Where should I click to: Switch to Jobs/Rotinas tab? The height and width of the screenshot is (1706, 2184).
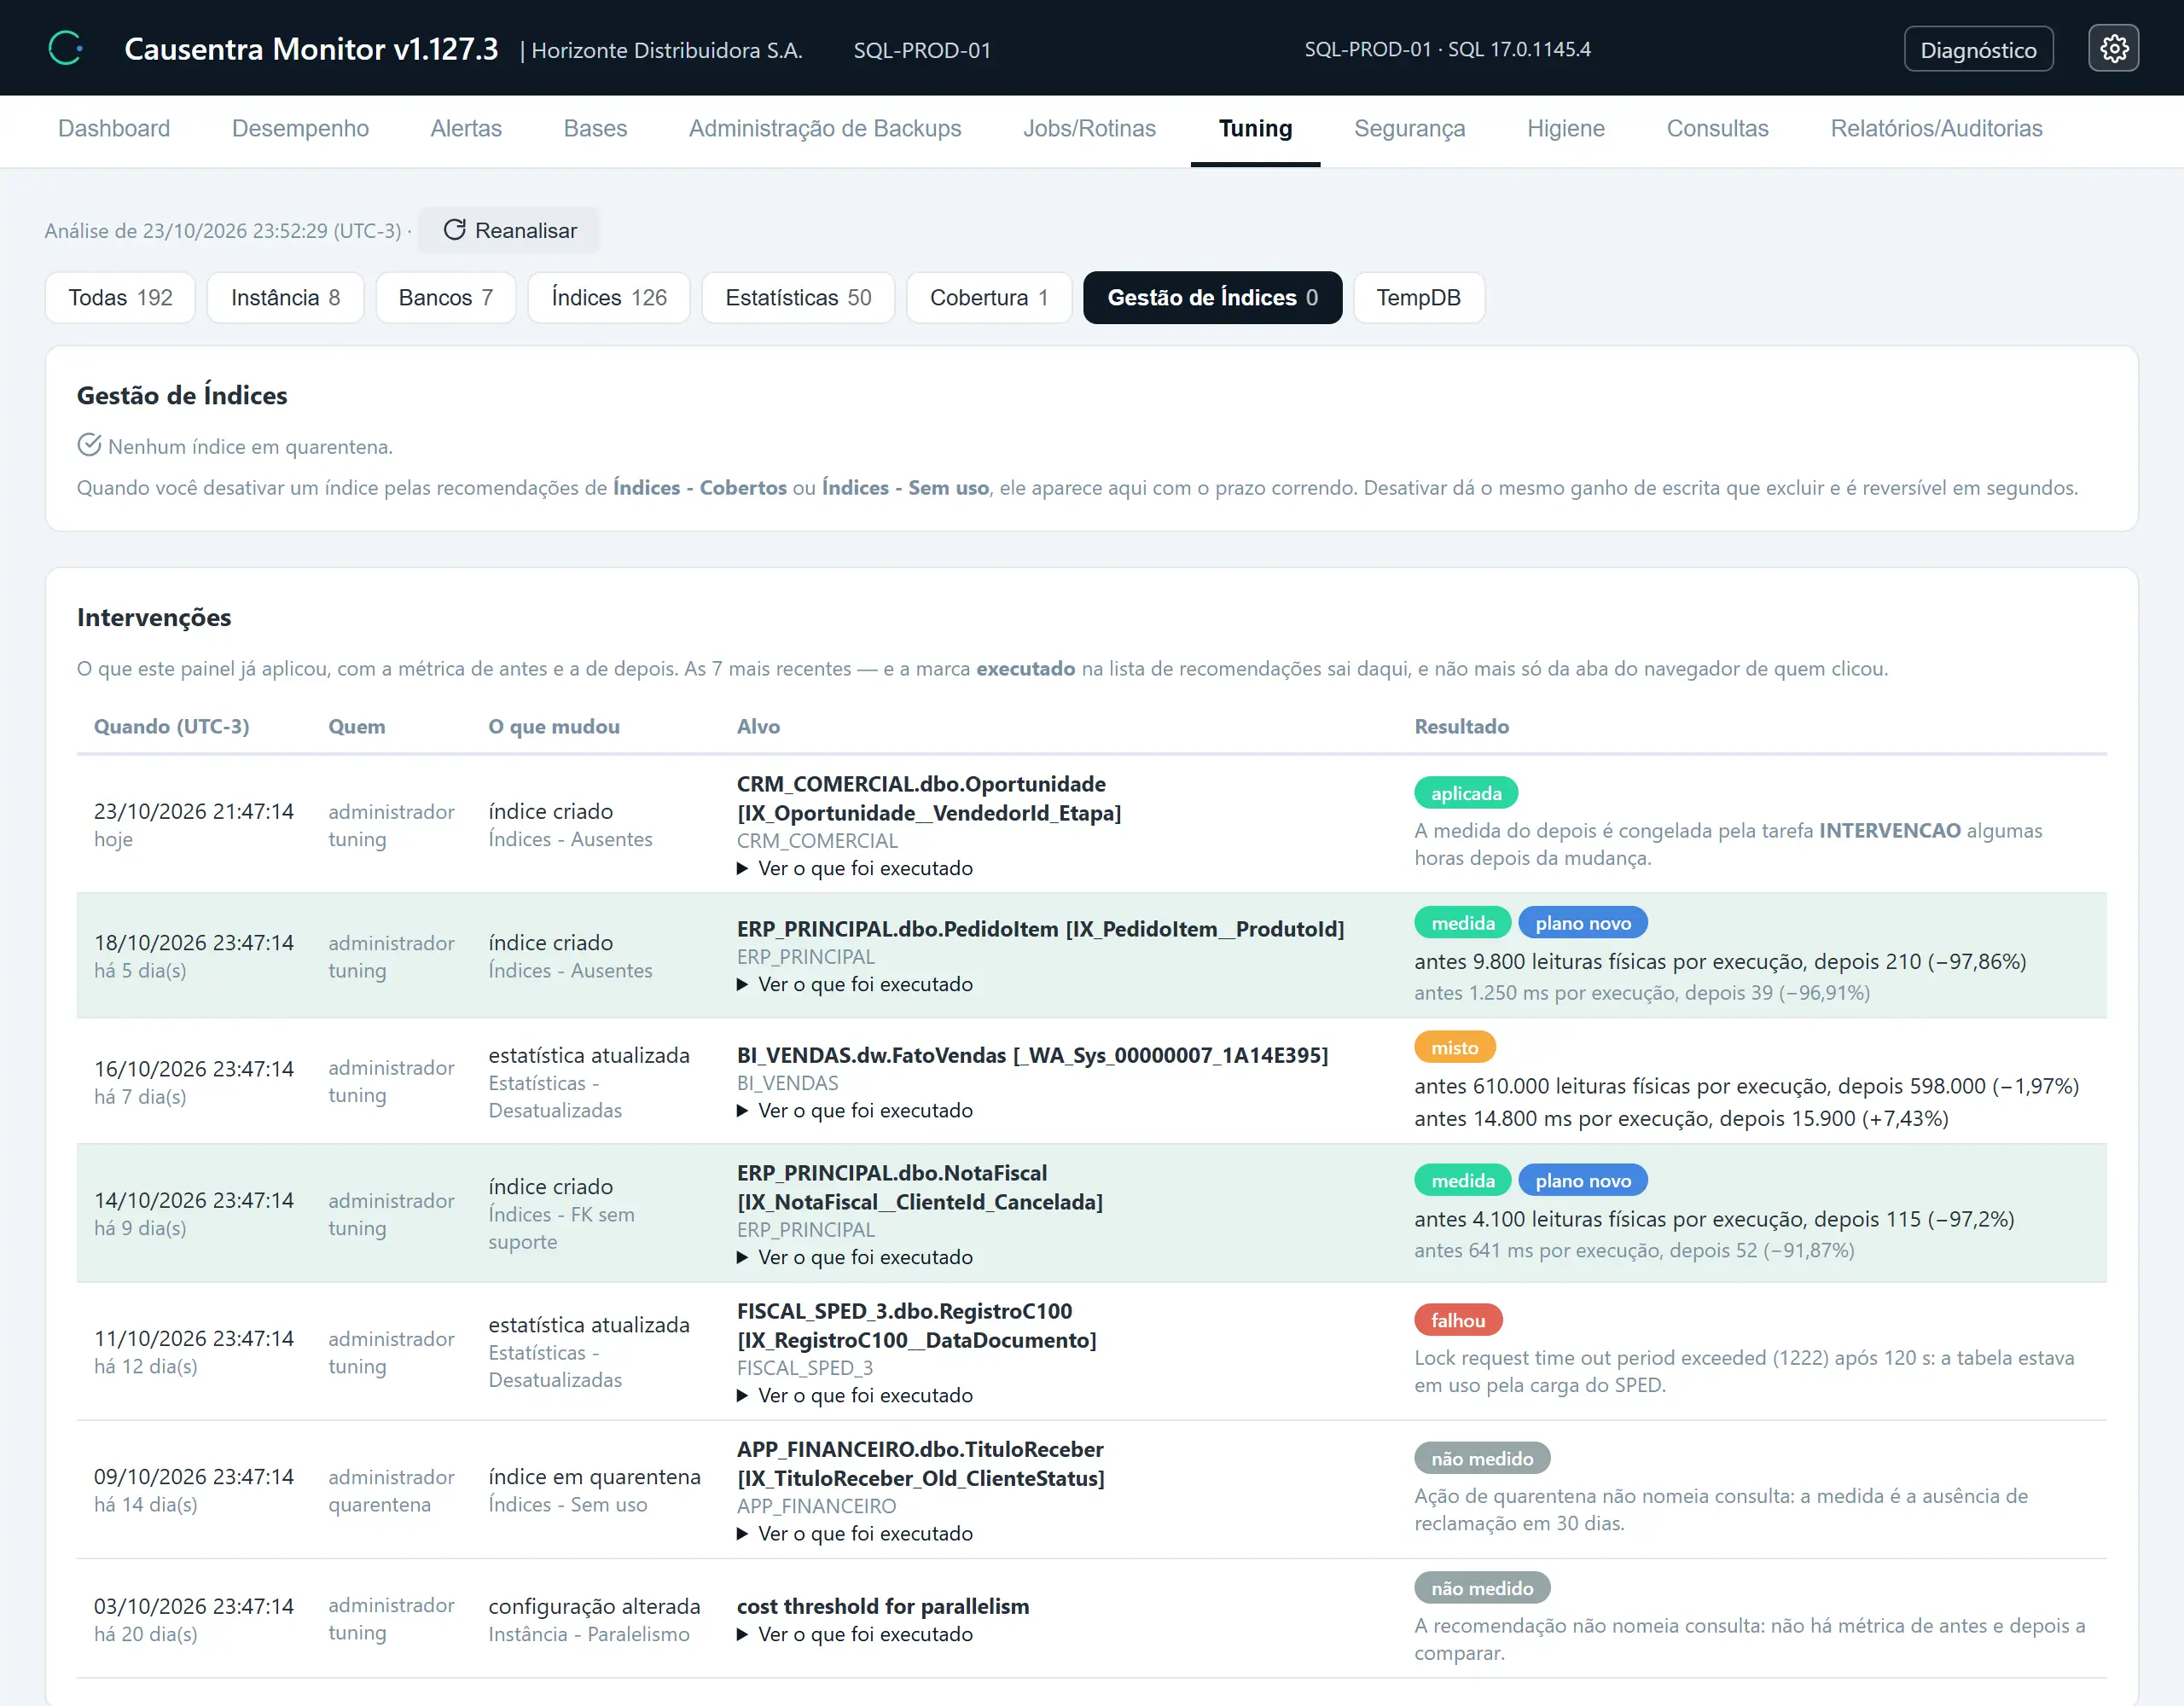1089,128
